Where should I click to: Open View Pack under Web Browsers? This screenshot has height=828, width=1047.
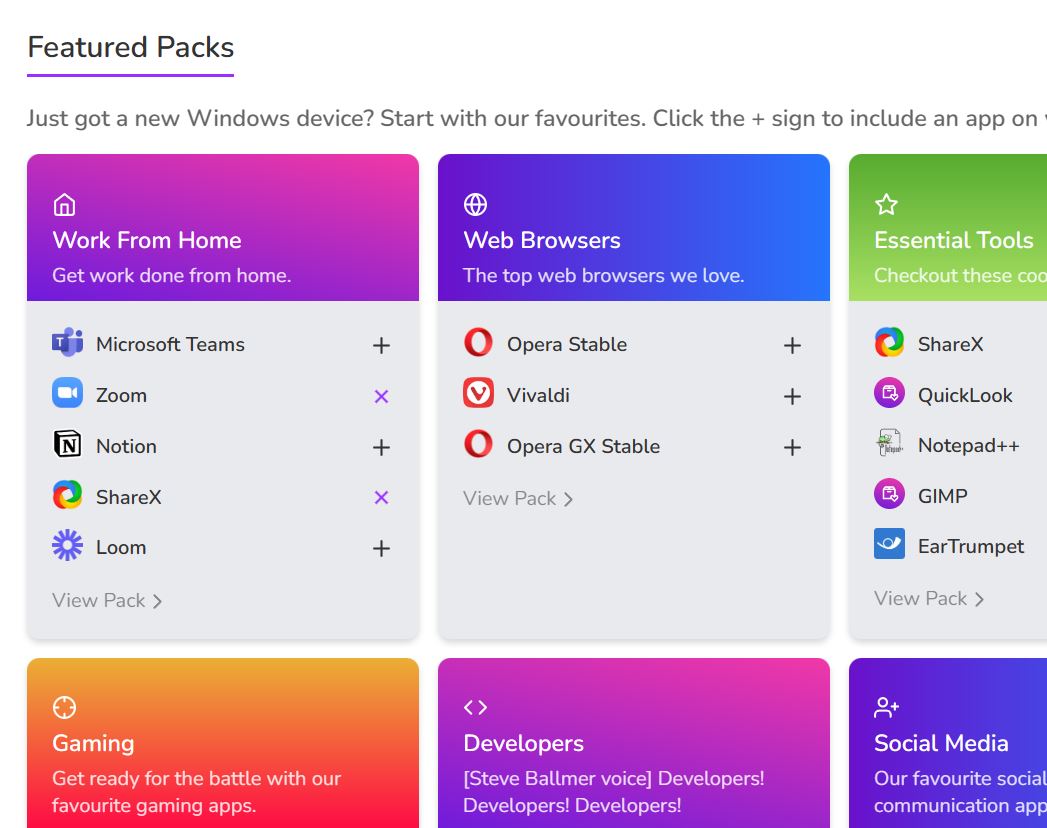click(x=518, y=498)
